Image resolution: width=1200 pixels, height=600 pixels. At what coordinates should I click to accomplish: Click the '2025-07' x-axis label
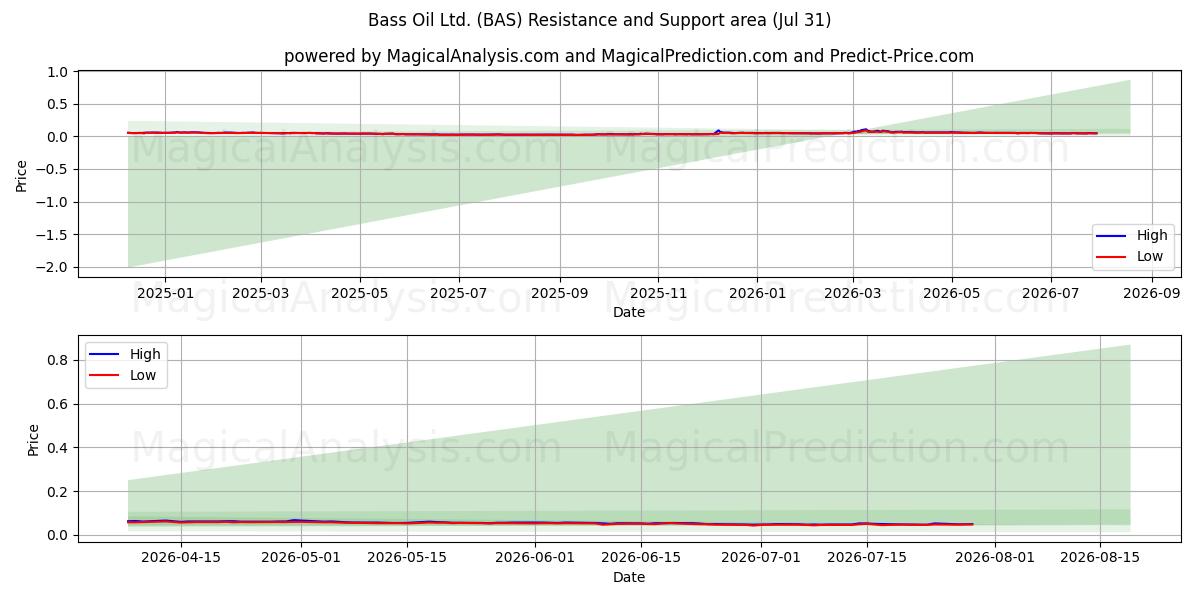click(459, 294)
